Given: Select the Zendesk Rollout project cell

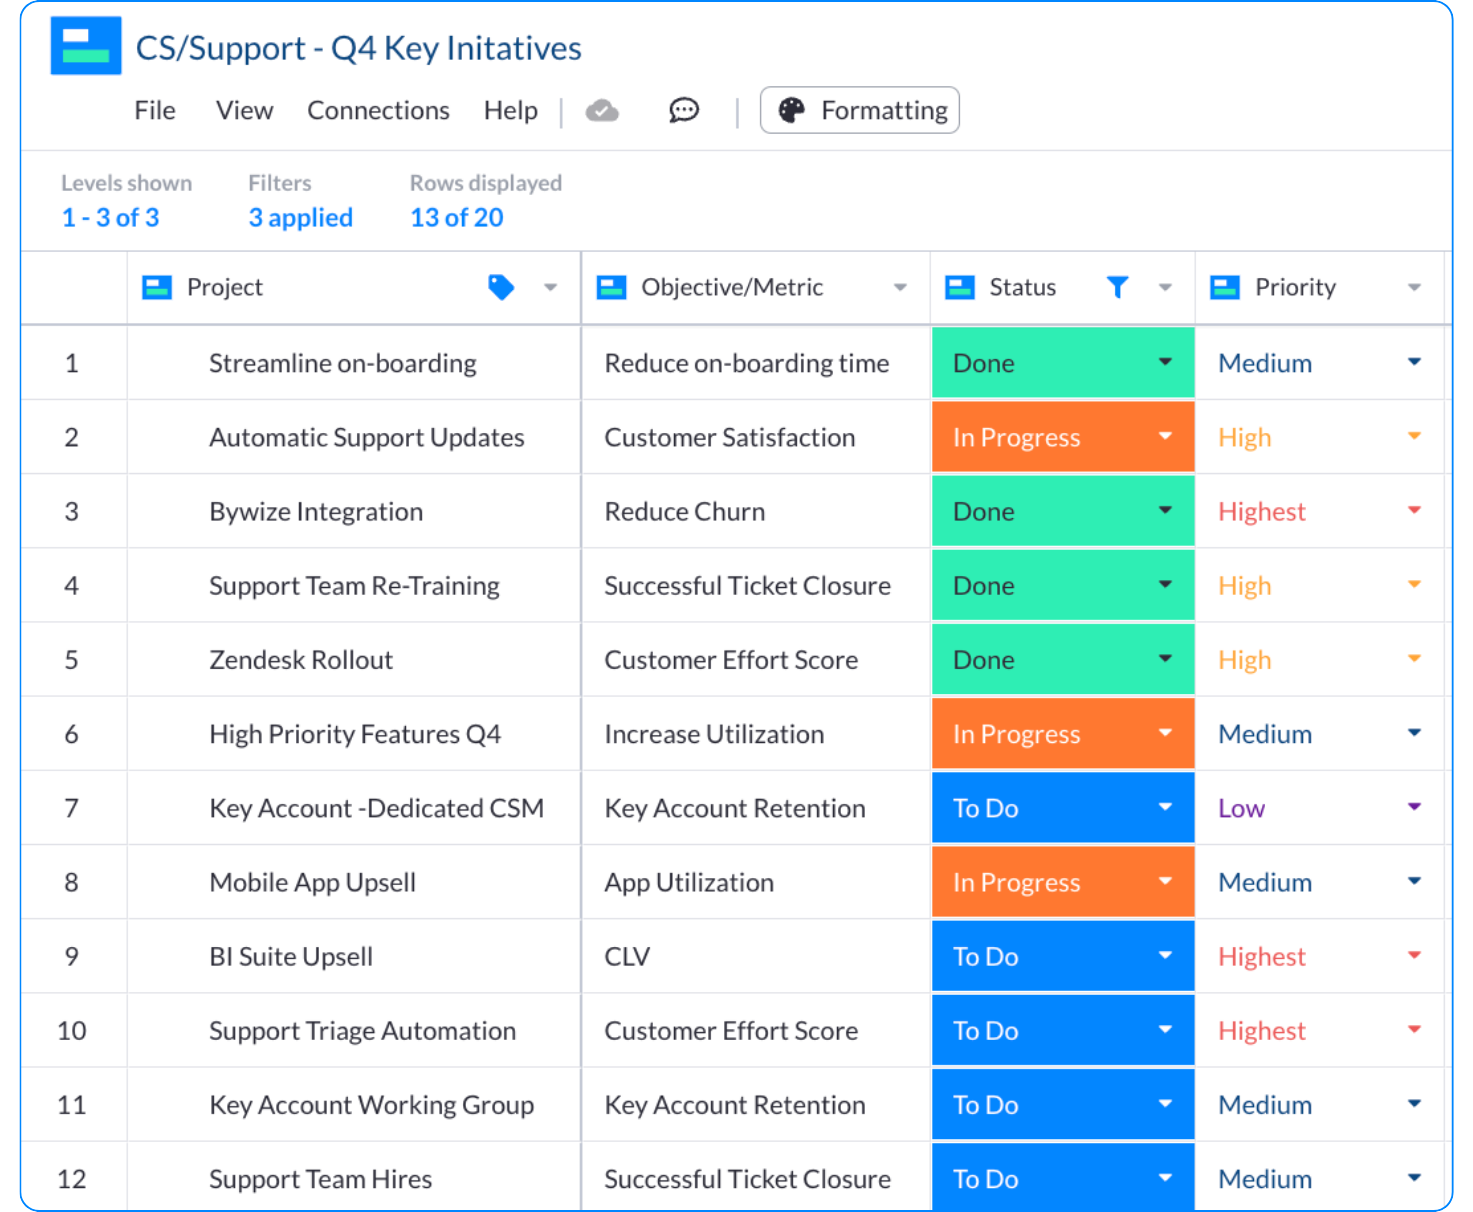Looking at the screenshot, I should coord(354,660).
